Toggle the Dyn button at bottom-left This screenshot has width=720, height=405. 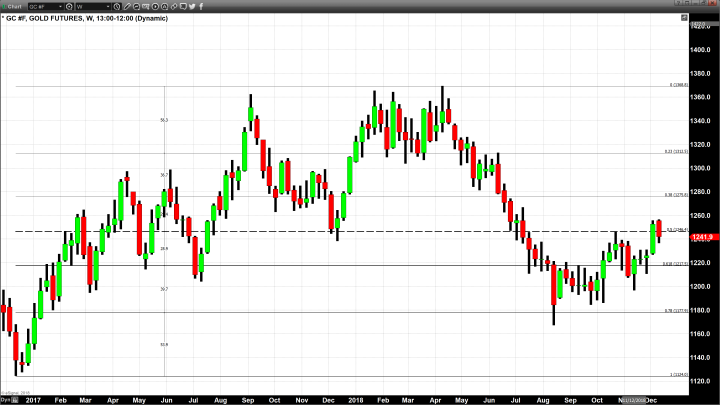(x=5, y=398)
